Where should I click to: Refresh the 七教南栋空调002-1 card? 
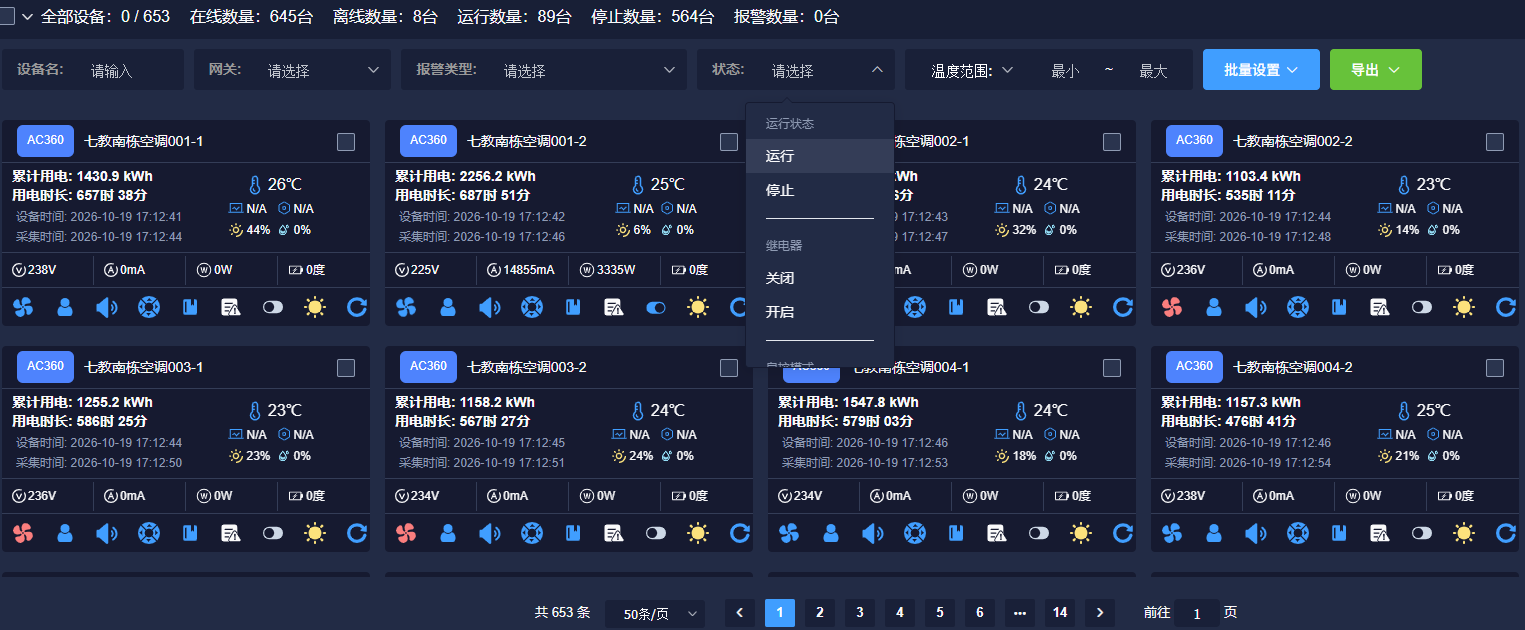(x=1123, y=307)
